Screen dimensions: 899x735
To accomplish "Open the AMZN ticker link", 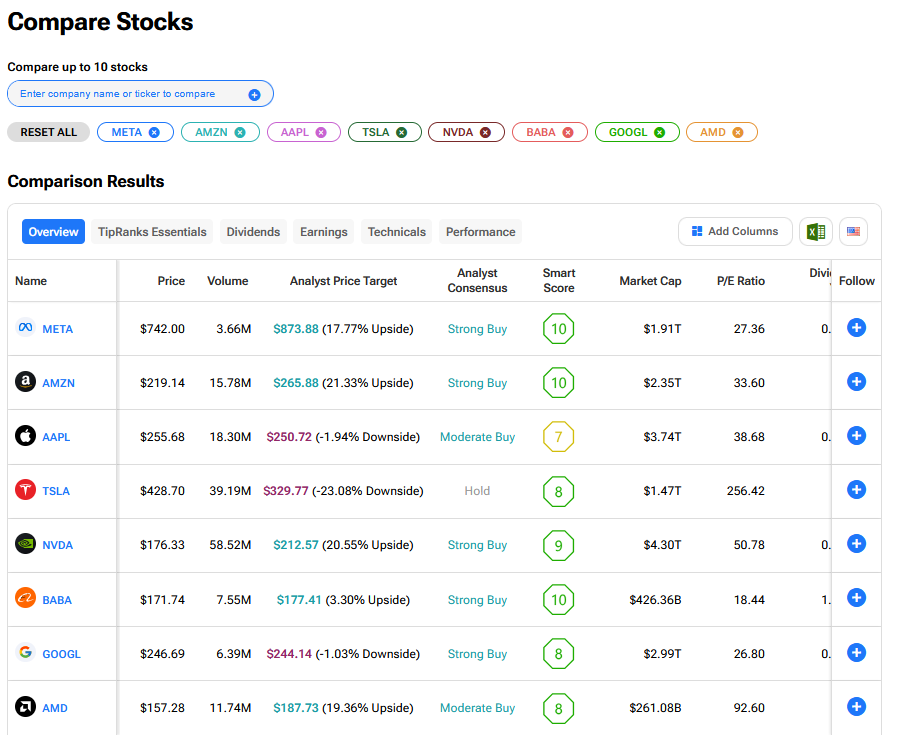I will [x=58, y=383].
